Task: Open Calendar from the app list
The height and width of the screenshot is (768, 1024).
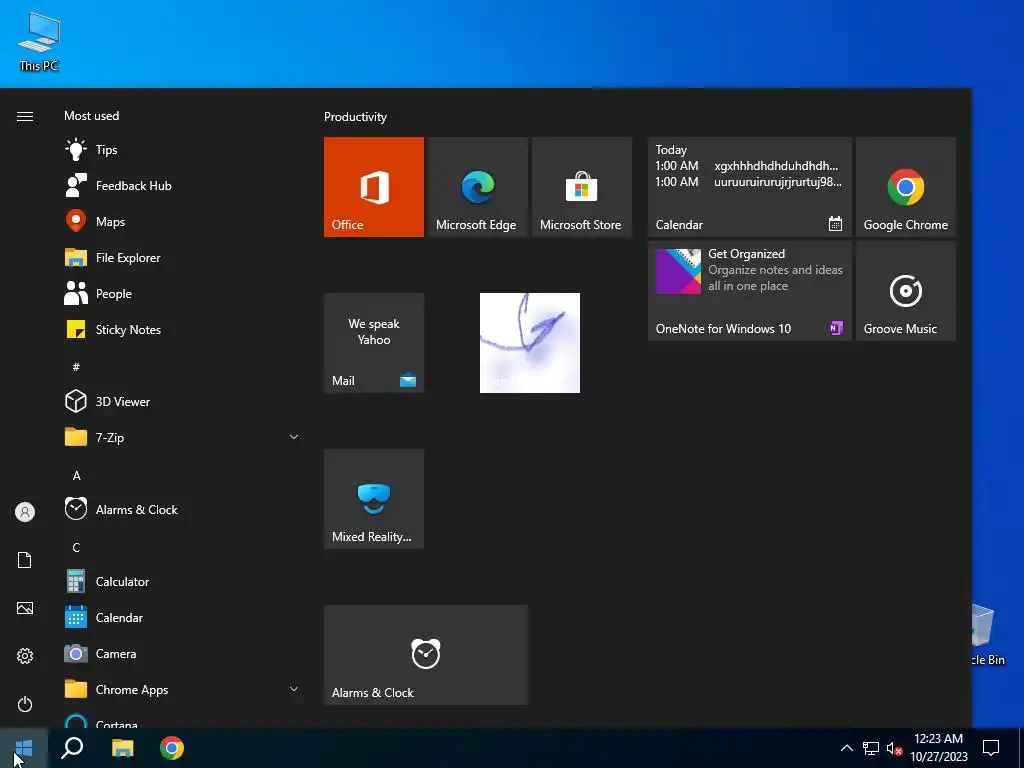Action: coord(182,616)
